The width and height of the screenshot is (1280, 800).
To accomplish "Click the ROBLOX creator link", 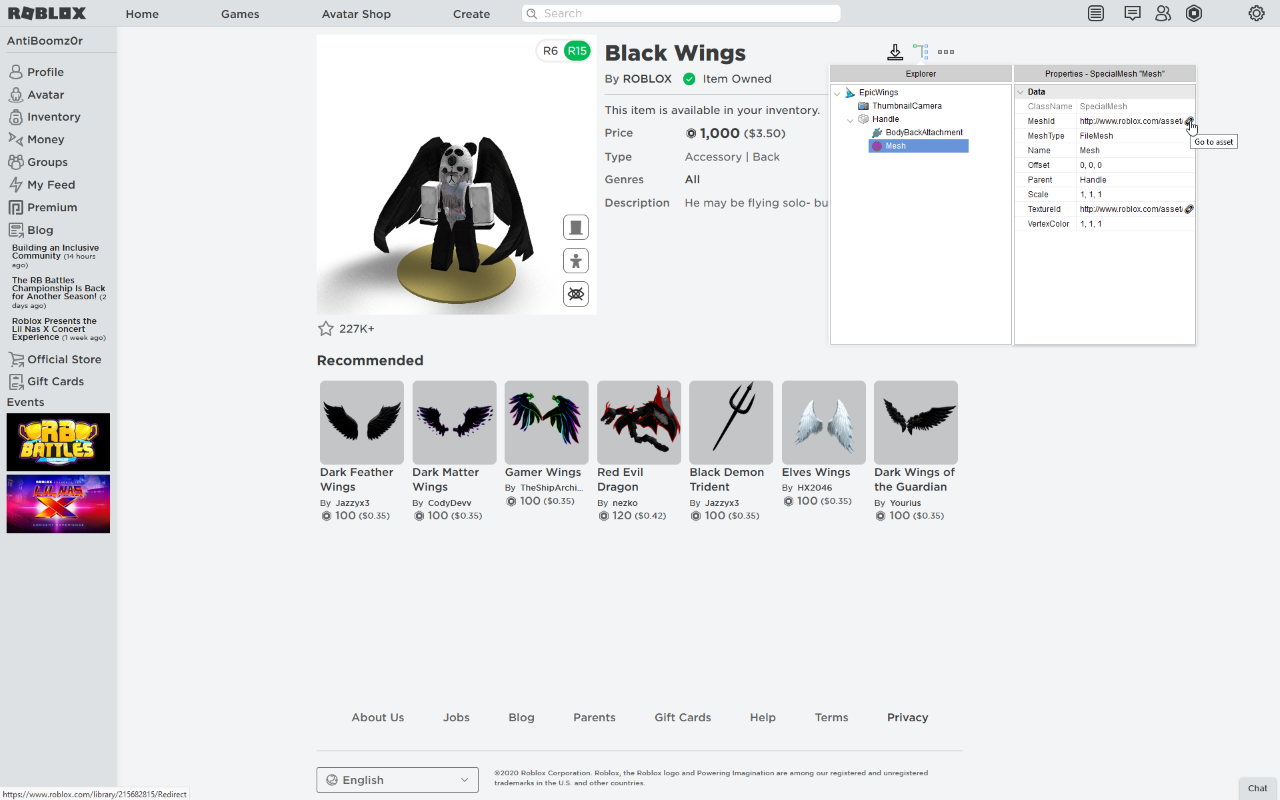I will point(647,79).
